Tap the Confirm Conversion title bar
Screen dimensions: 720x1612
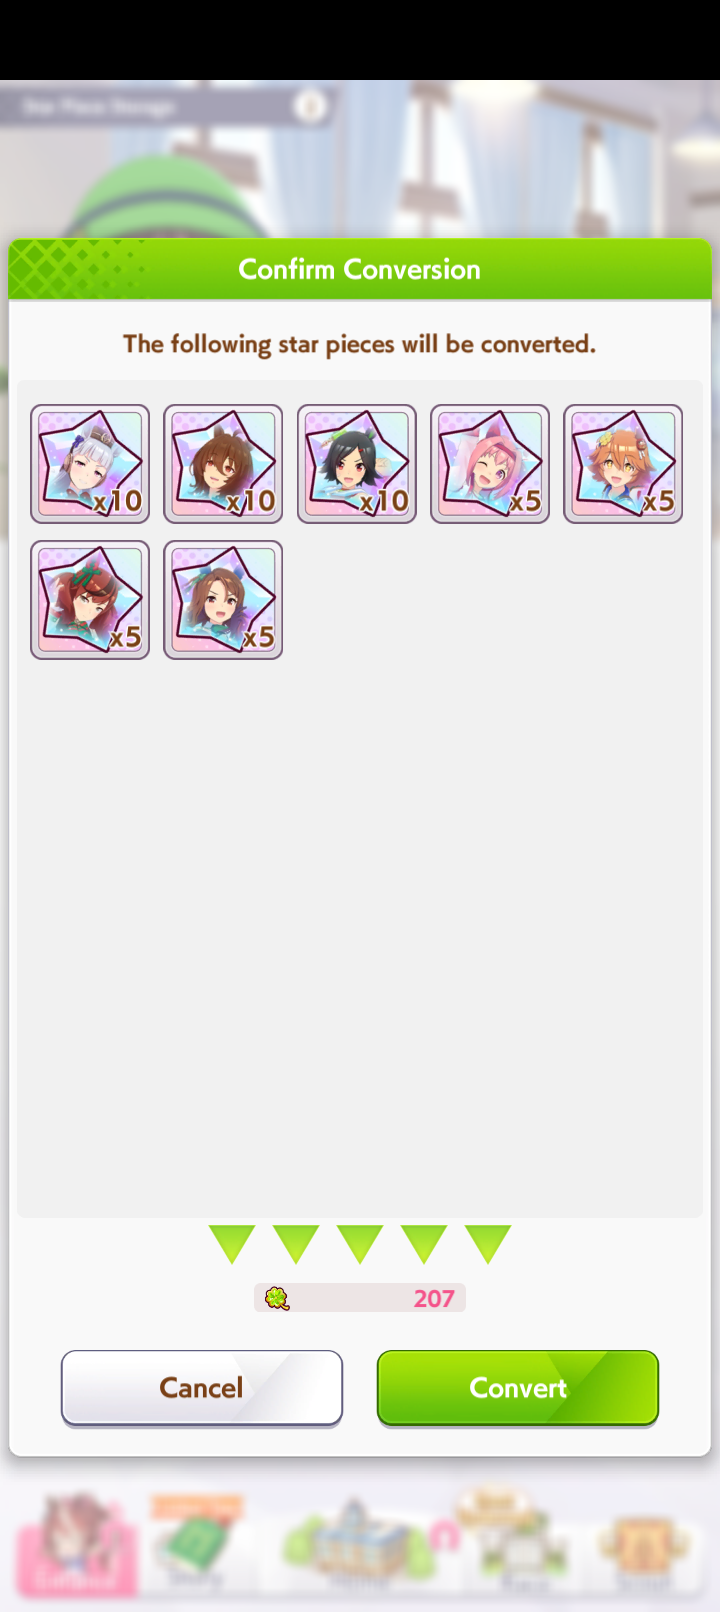click(x=360, y=269)
